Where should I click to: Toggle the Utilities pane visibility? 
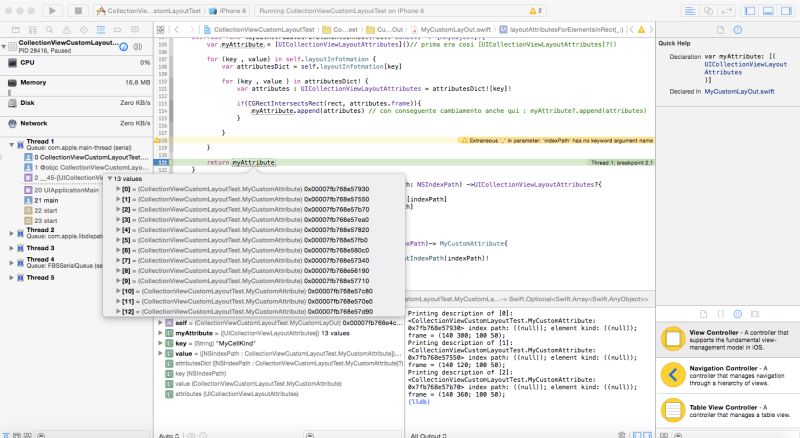pyautogui.click(x=786, y=10)
